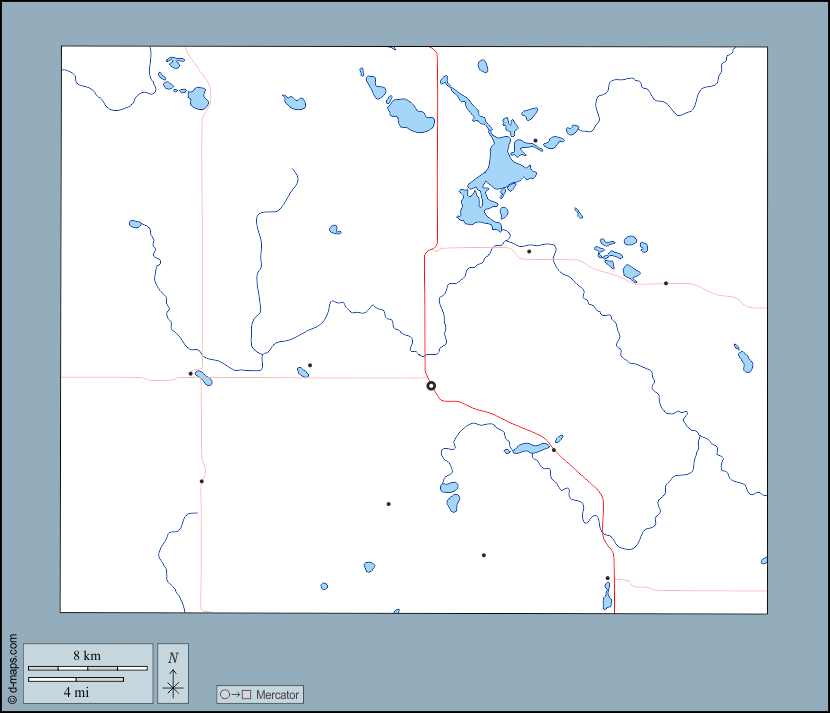Select the largest lake in the north

496,167
